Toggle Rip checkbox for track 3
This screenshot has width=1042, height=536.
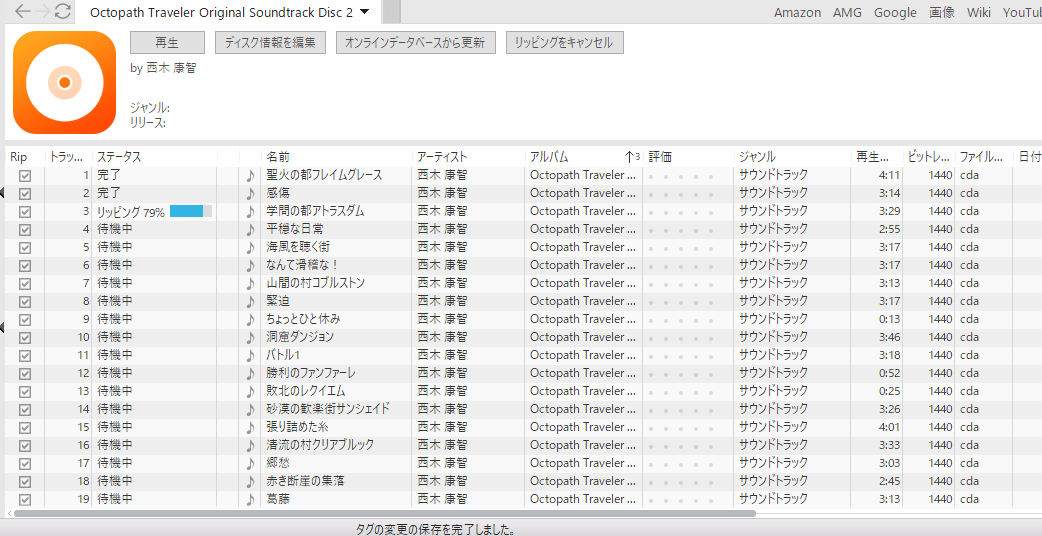tap(25, 212)
